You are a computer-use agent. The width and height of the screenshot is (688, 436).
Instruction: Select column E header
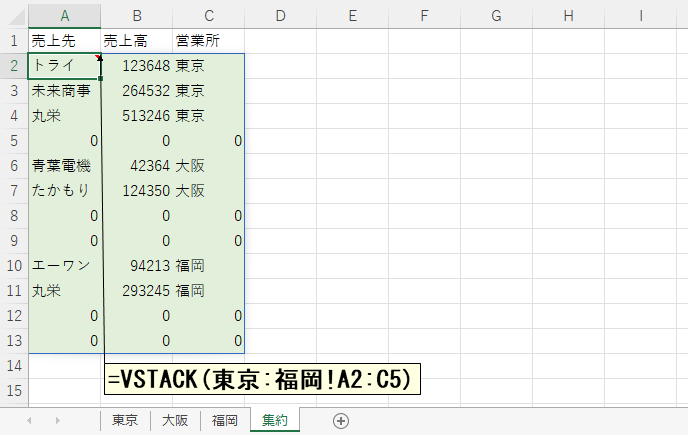coord(353,16)
